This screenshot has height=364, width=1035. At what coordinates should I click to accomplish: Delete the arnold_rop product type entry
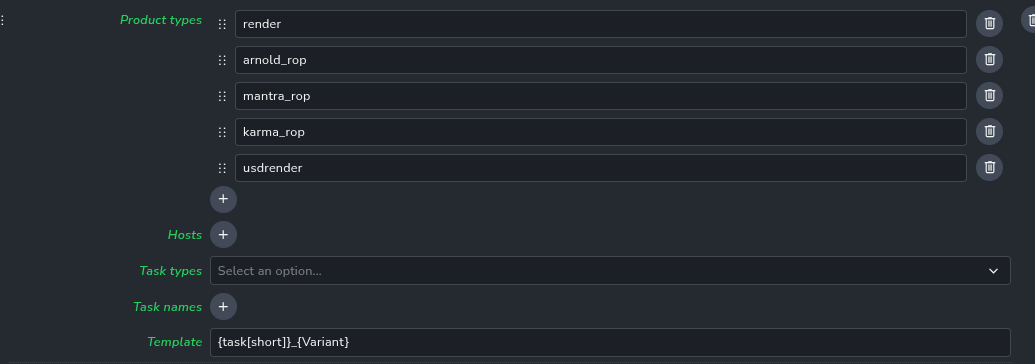989,59
